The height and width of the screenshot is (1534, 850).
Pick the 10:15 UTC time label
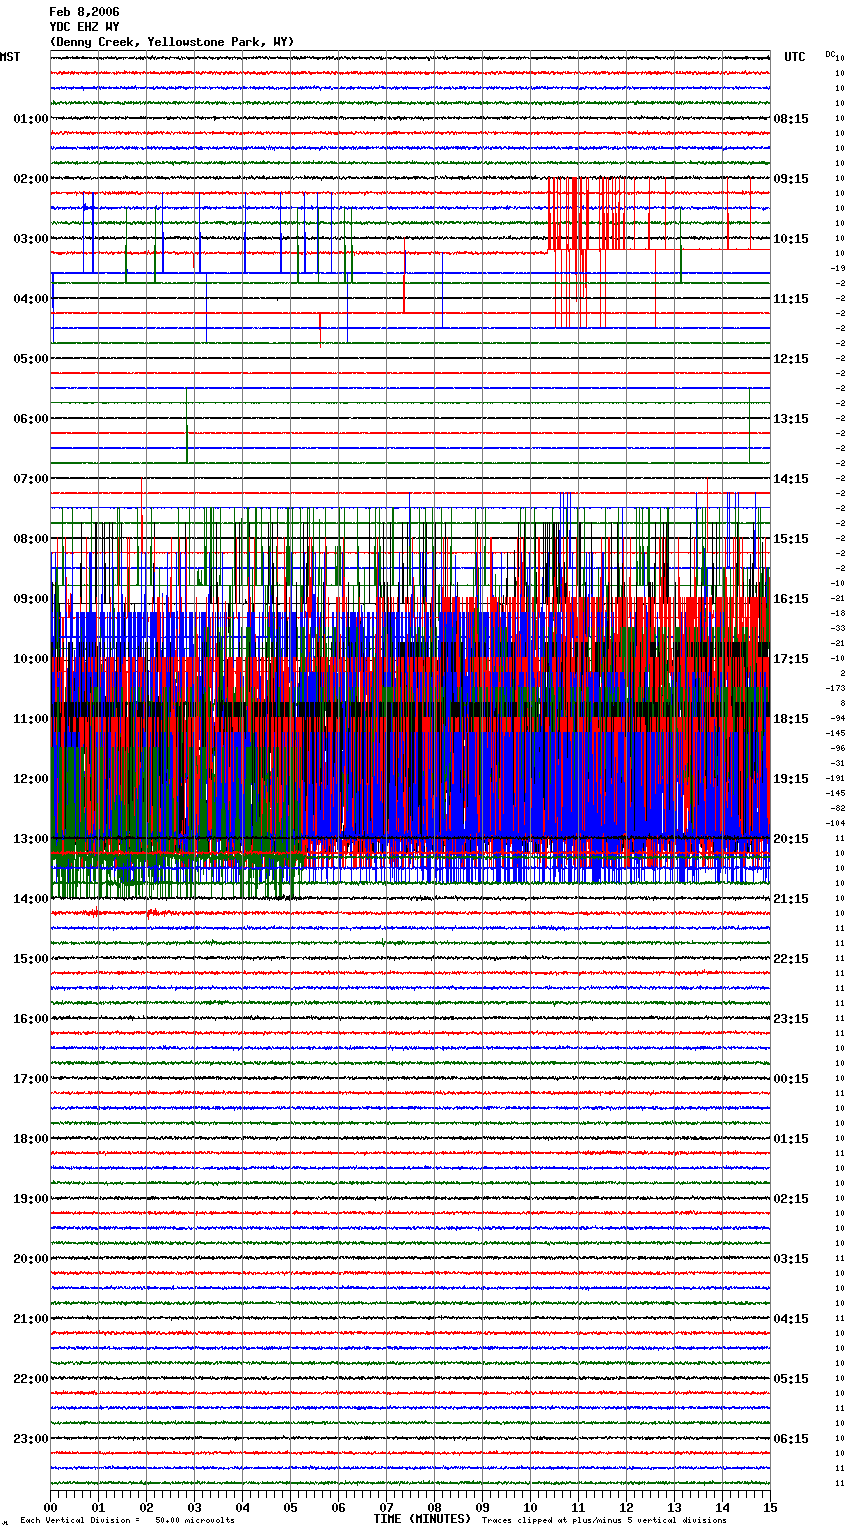coord(791,239)
